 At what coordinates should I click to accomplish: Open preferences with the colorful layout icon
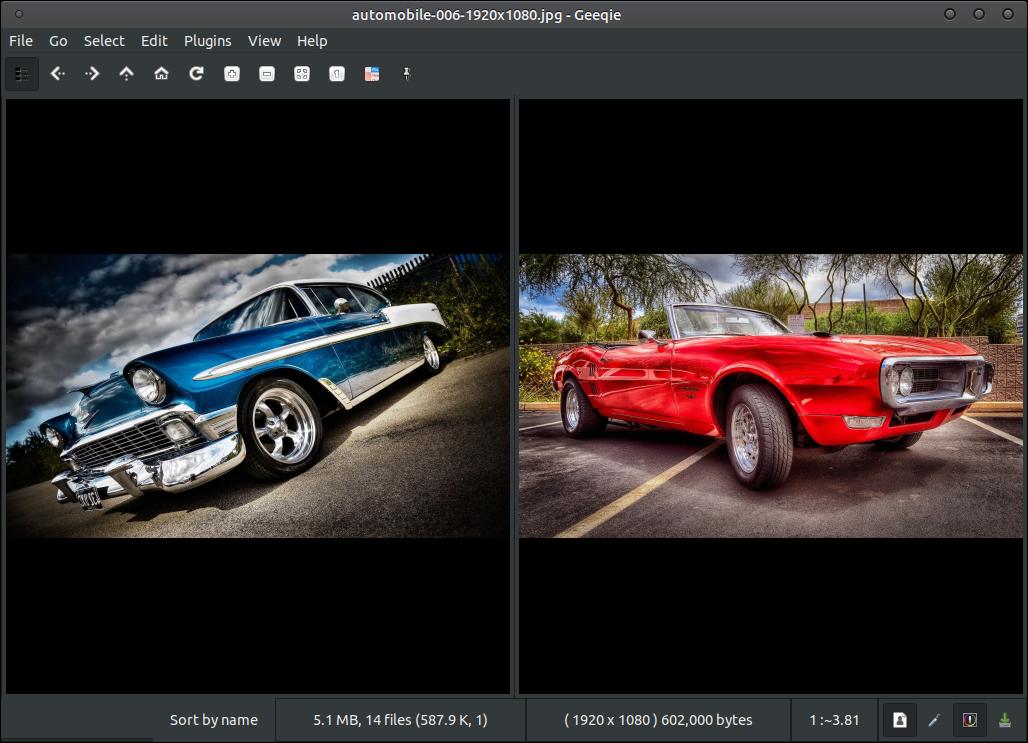[x=372, y=74]
